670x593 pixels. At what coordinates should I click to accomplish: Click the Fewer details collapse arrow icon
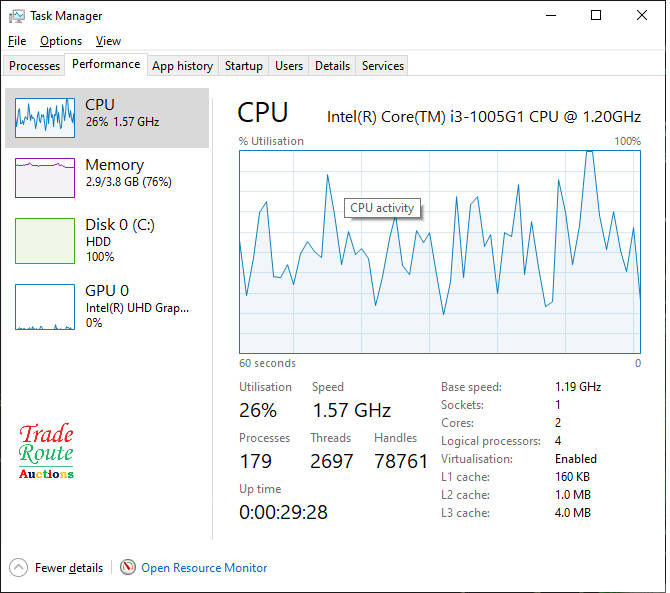click(x=19, y=568)
